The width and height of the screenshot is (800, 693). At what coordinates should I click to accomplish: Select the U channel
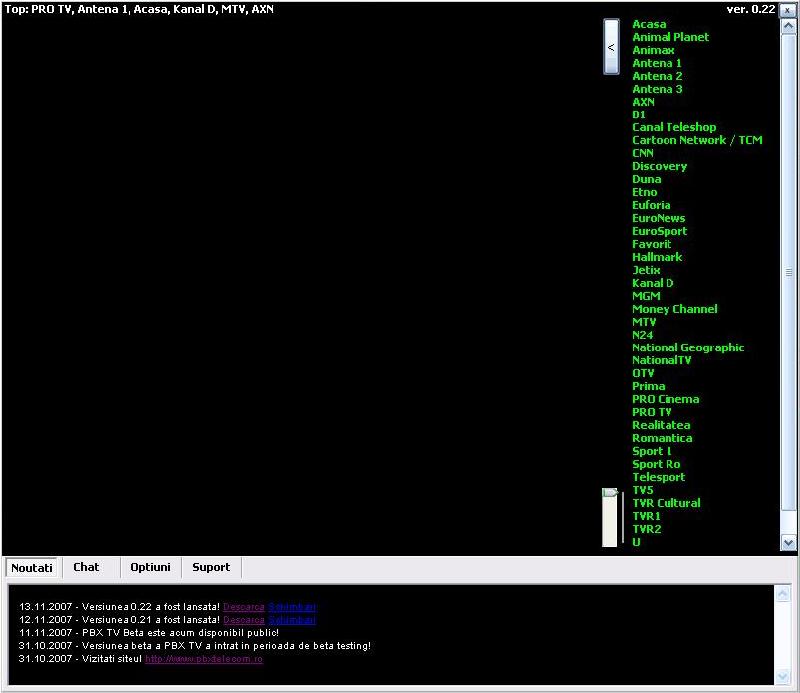(x=636, y=542)
